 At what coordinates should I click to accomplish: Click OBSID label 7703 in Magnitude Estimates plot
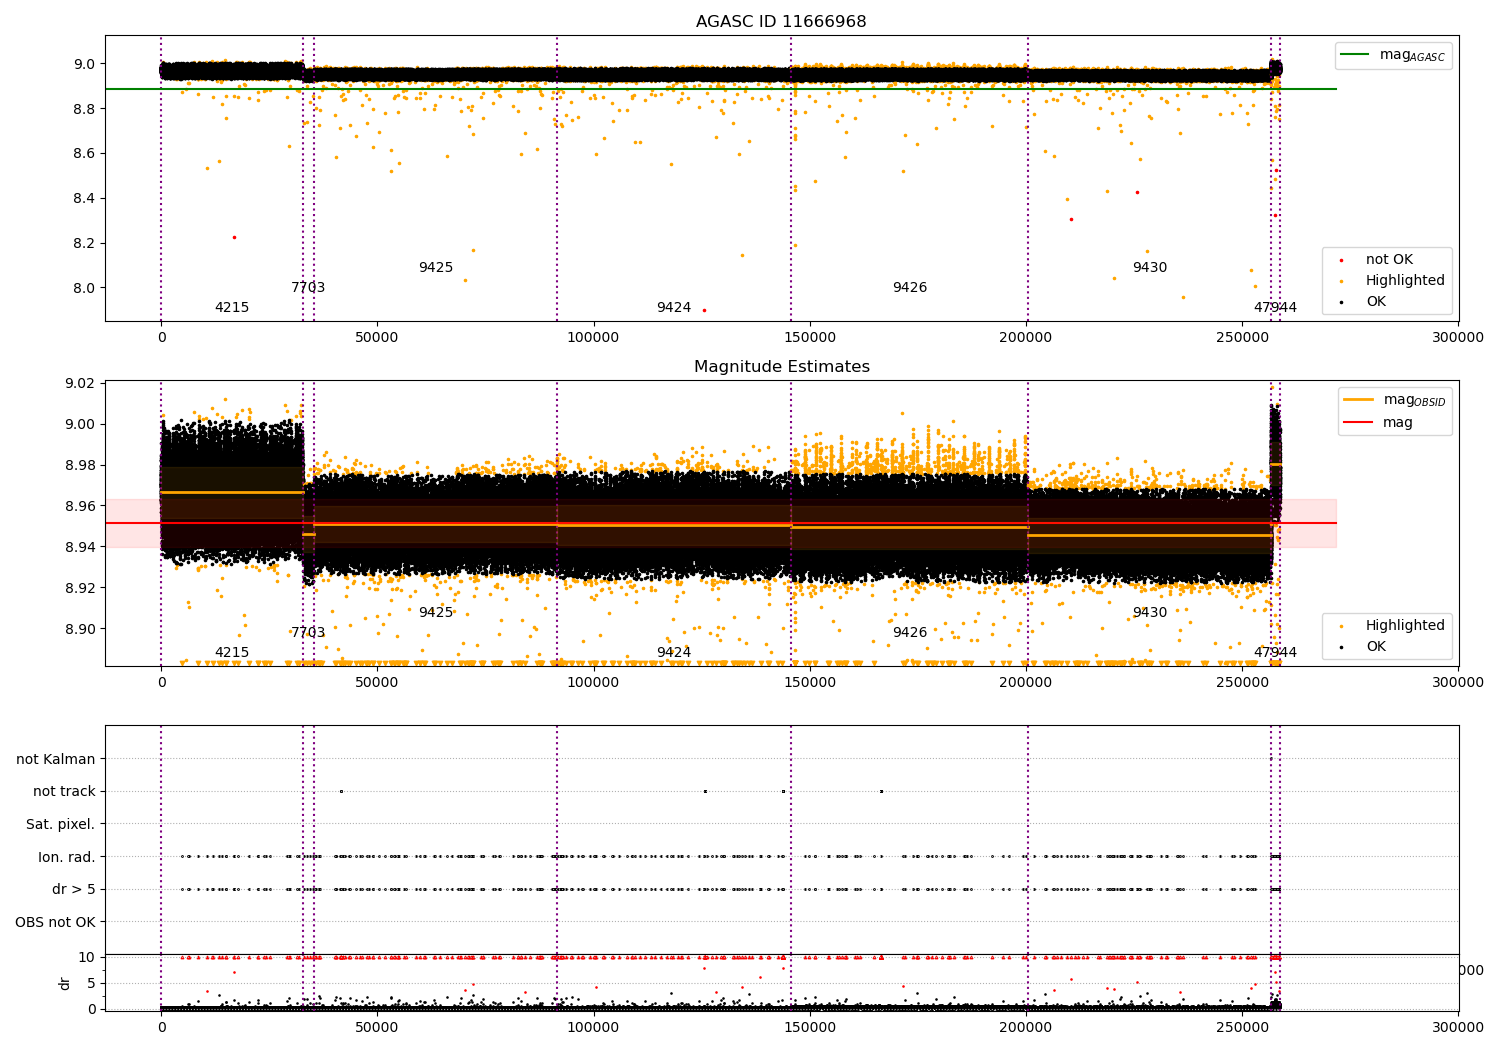pos(308,633)
